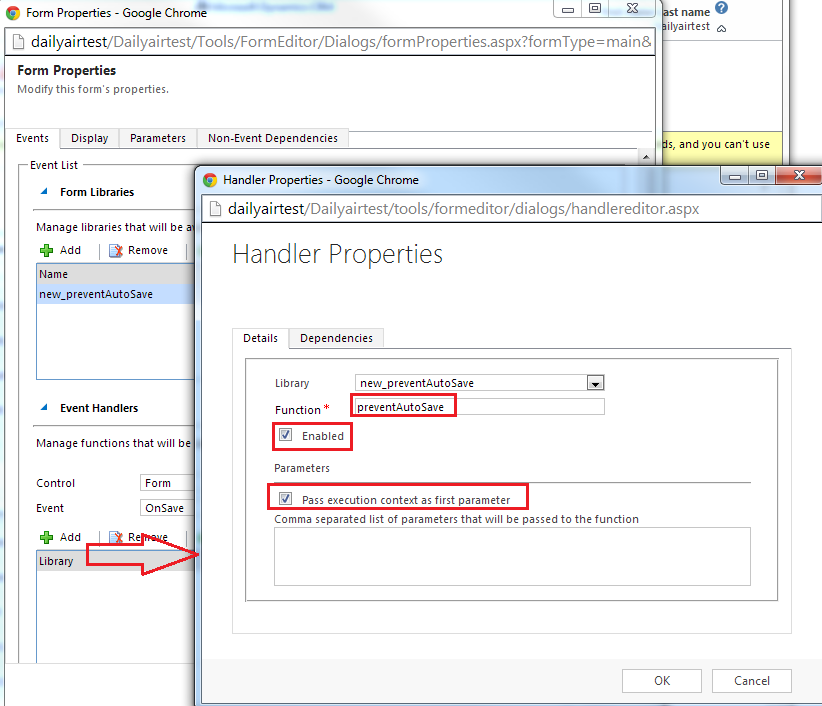Click the help question mark beside last name
Screen dimensions: 822x706
point(723,8)
